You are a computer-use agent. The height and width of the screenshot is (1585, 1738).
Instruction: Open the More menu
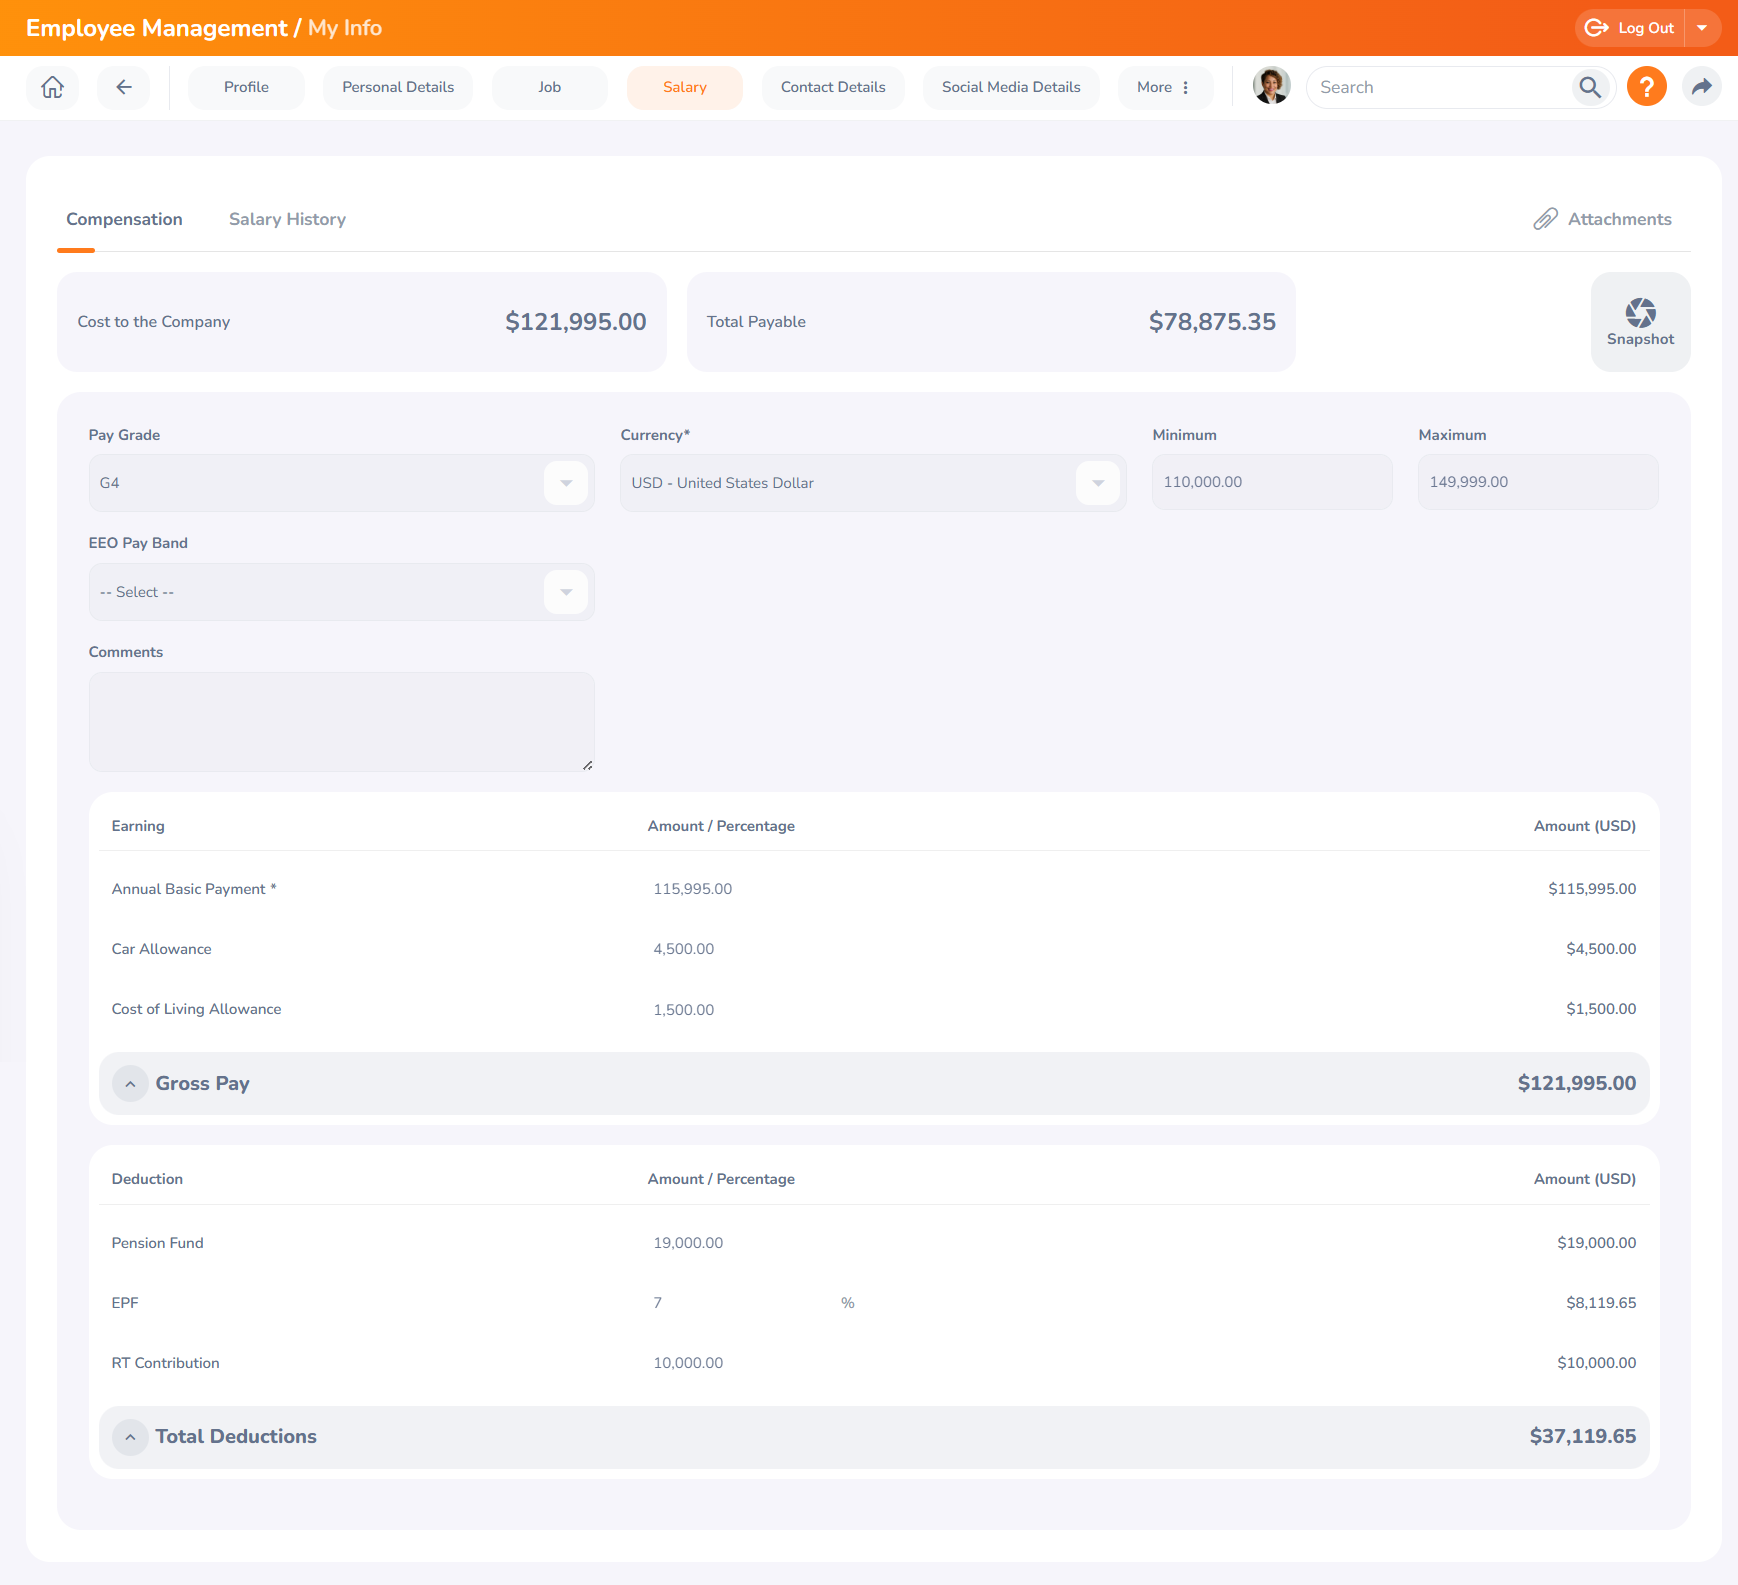coord(1164,87)
